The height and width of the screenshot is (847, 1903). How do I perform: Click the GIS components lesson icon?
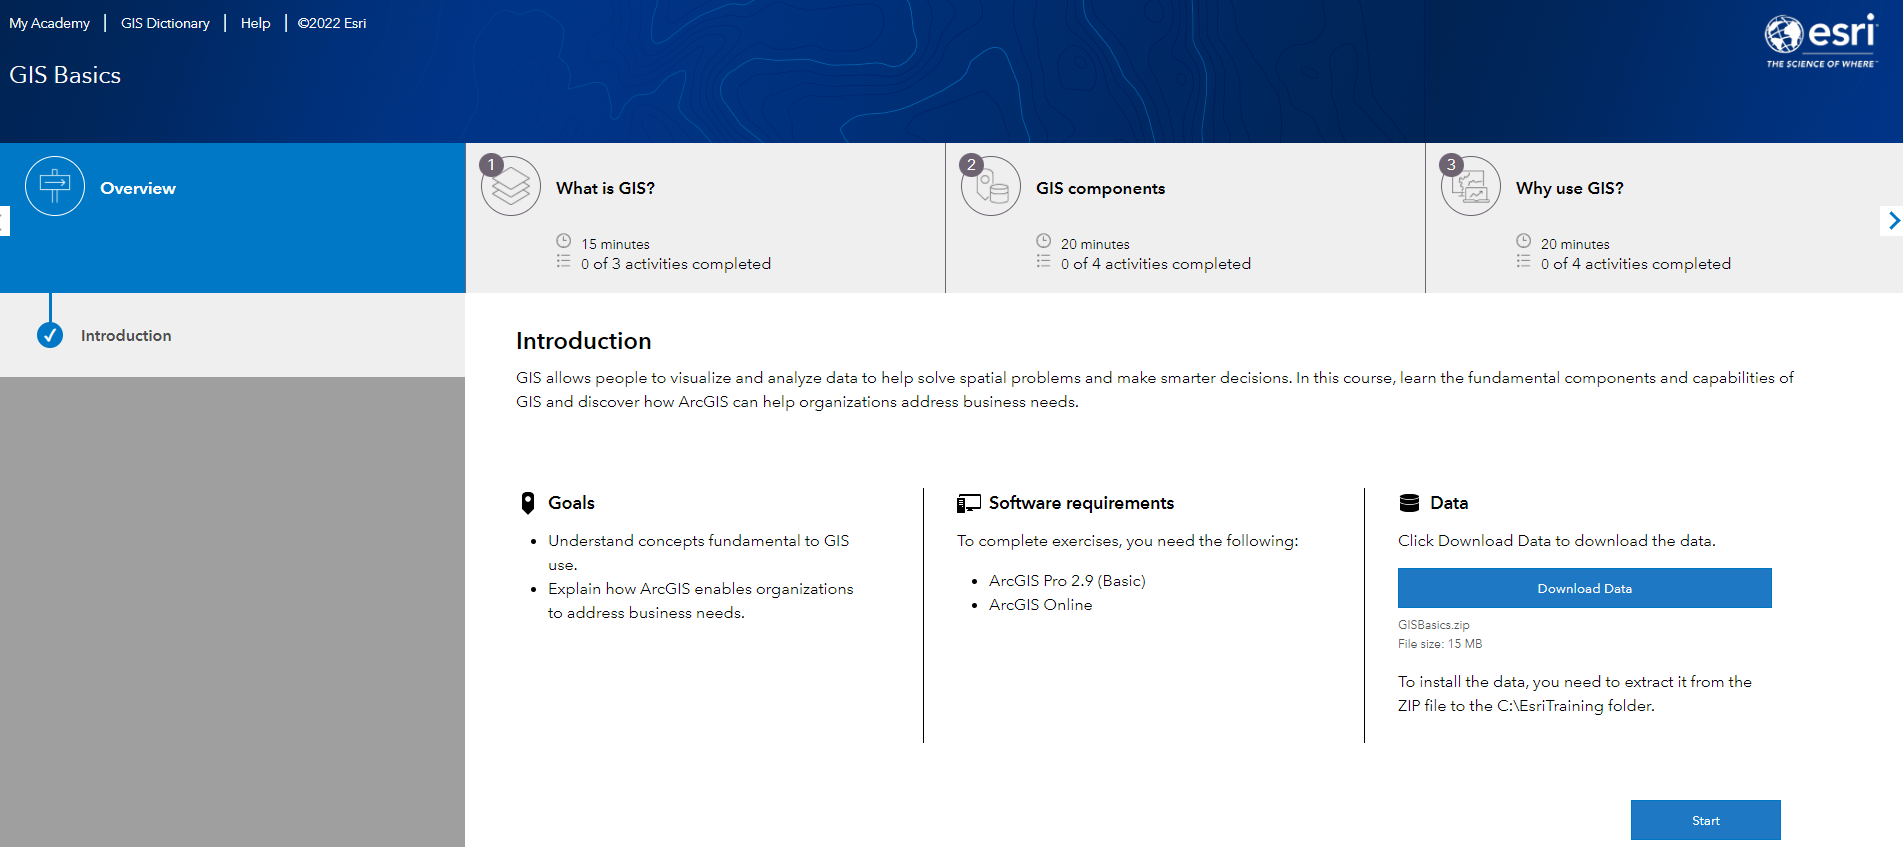991,186
